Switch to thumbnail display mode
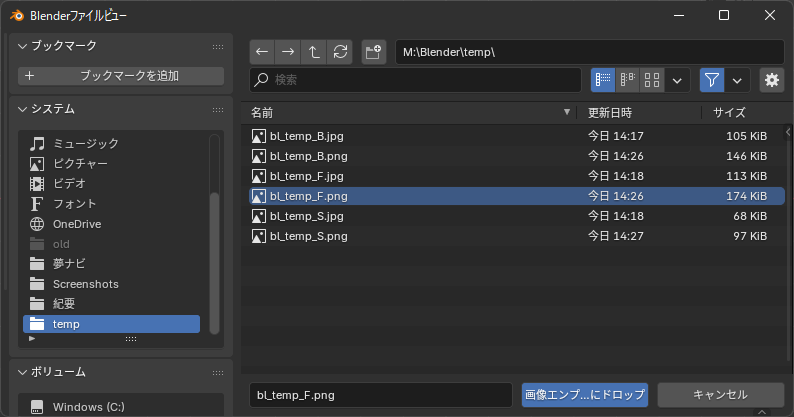Viewport: 794px width, 417px height. point(652,80)
